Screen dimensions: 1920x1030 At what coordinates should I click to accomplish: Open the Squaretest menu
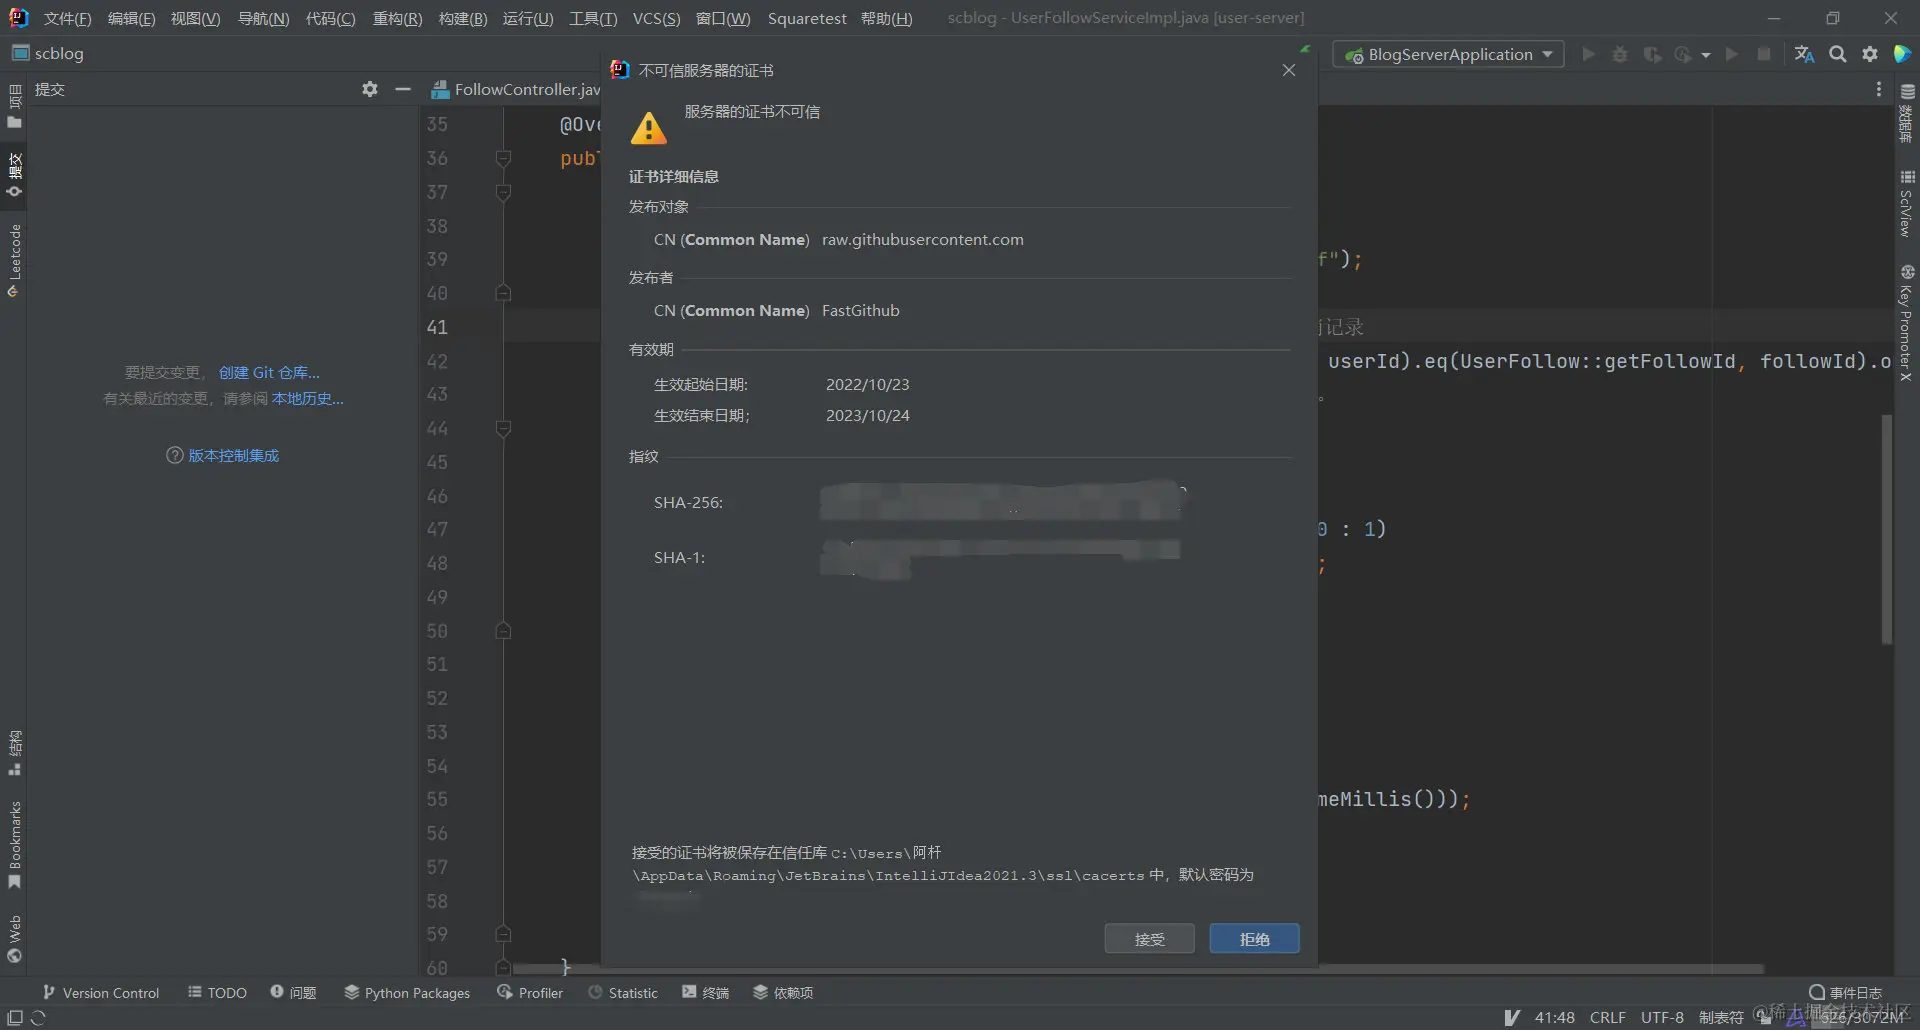[x=807, y=18]
